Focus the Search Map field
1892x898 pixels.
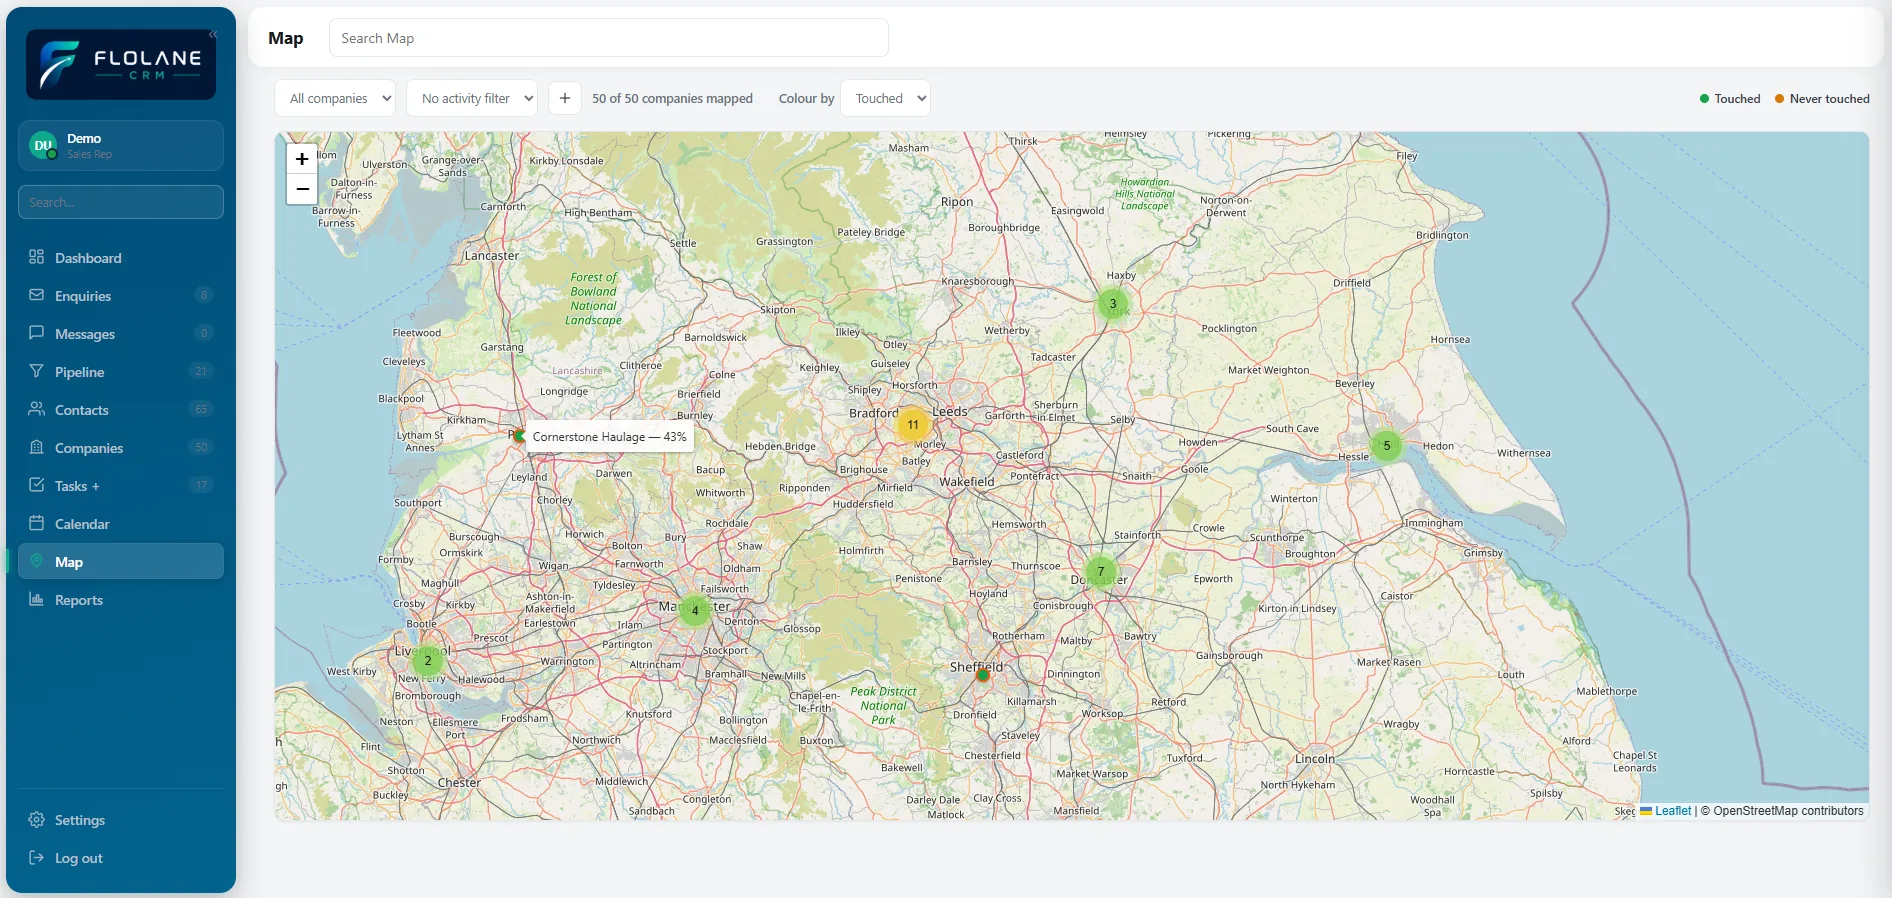click(x=609, y=38)
